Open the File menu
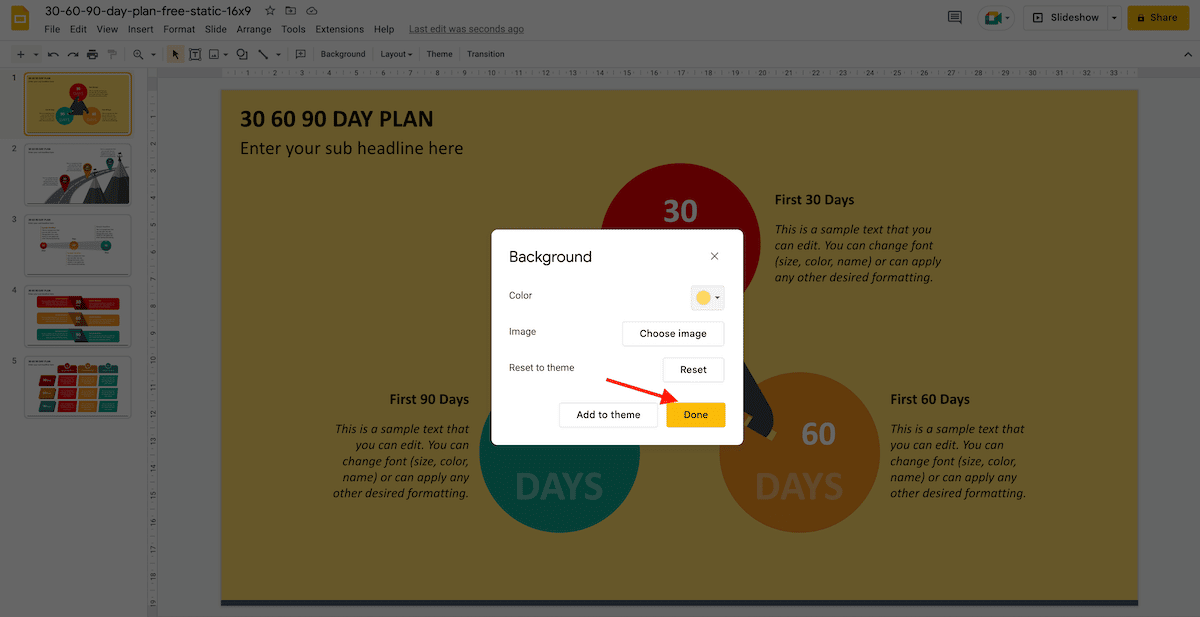 pos(52,29)
